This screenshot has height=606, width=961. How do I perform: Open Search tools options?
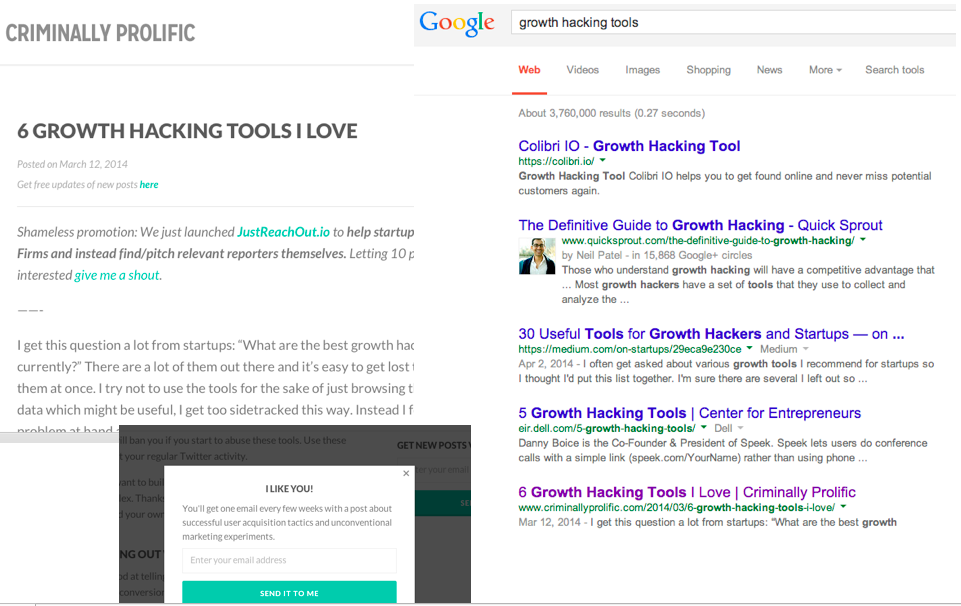(894, 70)
